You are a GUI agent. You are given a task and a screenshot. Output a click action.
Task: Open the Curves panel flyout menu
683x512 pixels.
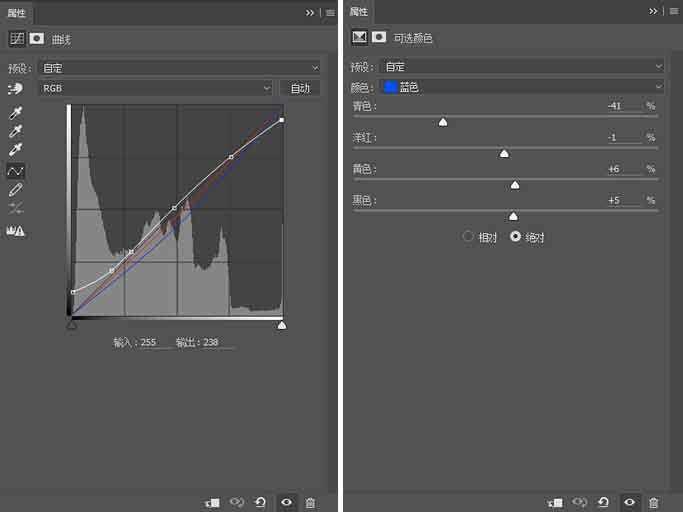[331, 13]
